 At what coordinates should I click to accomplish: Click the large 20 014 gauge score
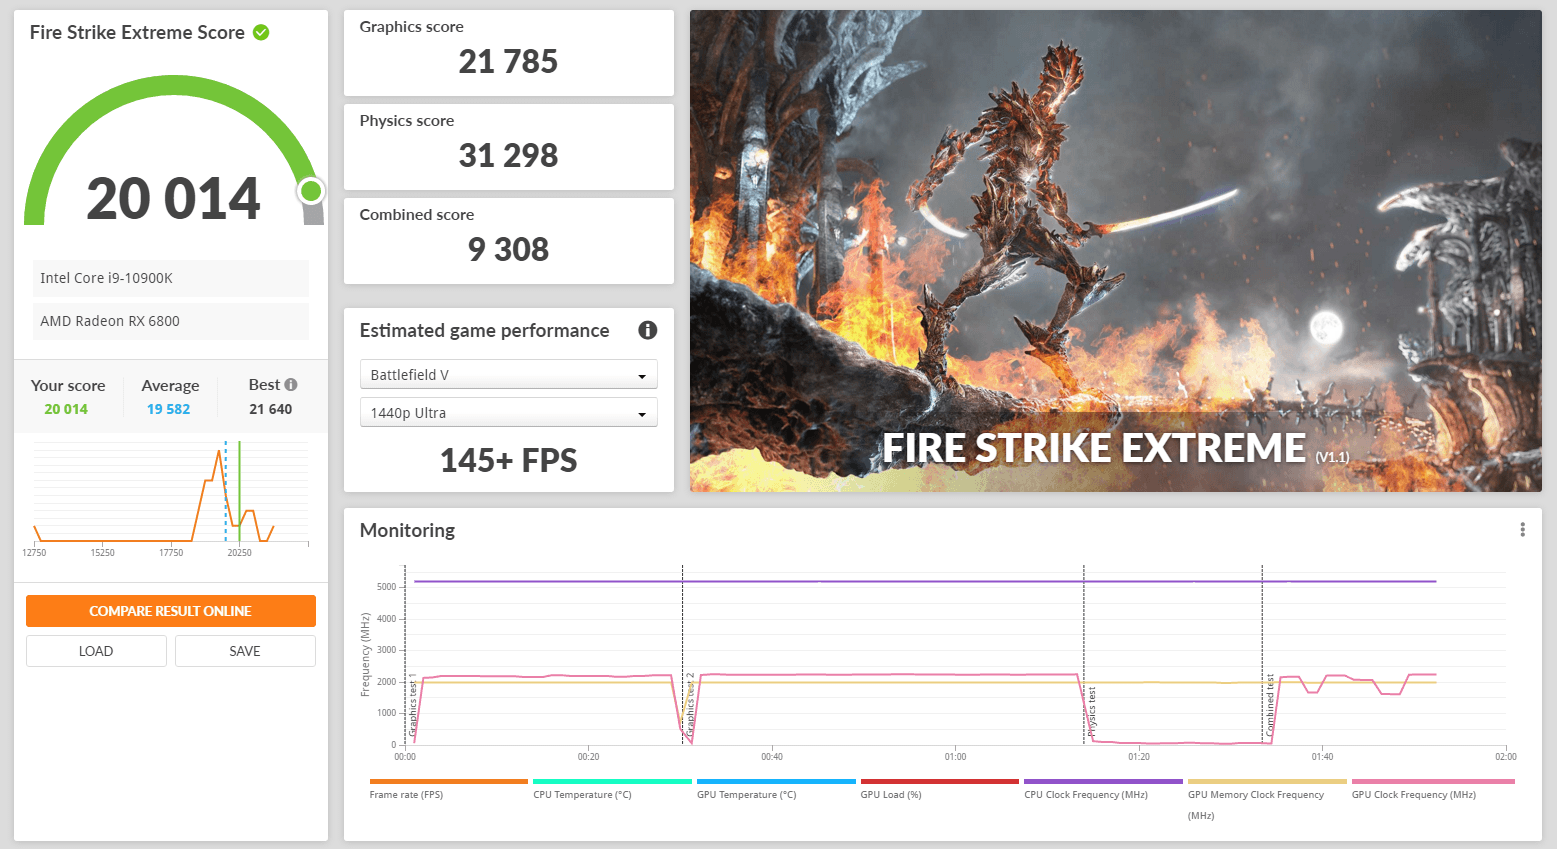pos(173,198)
